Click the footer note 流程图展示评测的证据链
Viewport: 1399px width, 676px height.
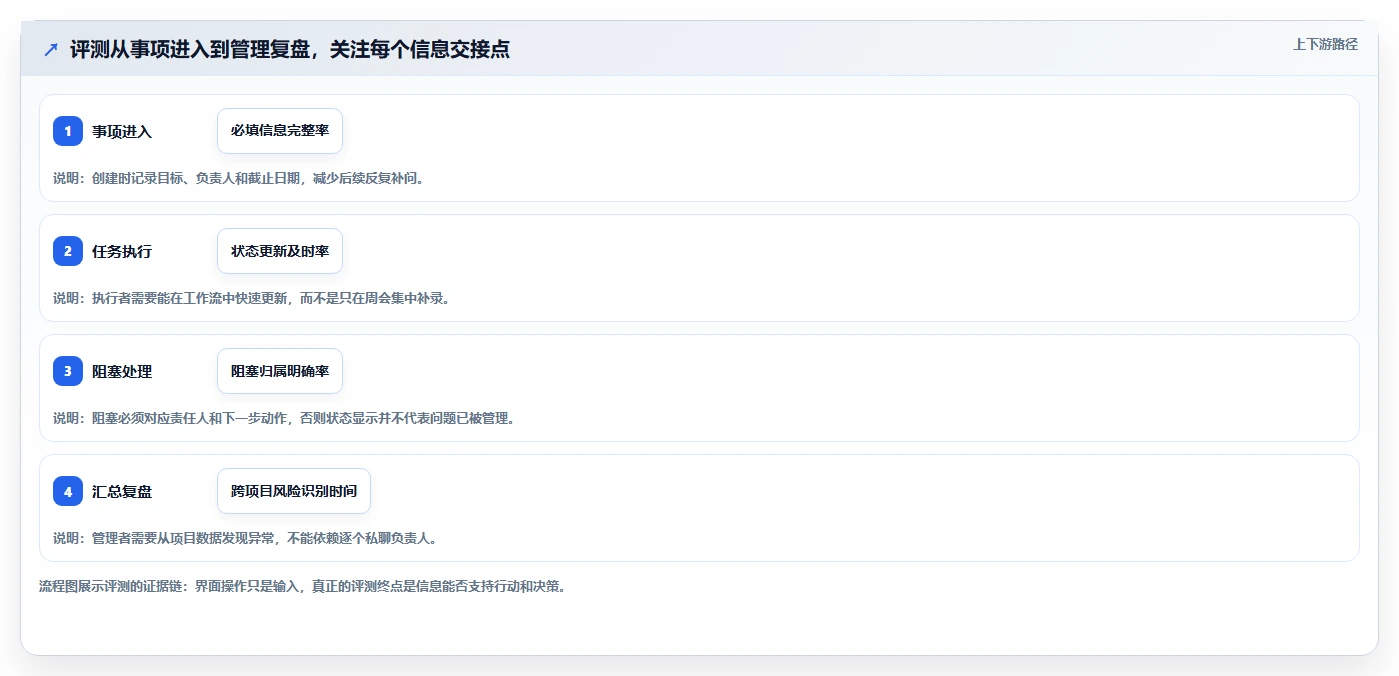tap(303, 586)
